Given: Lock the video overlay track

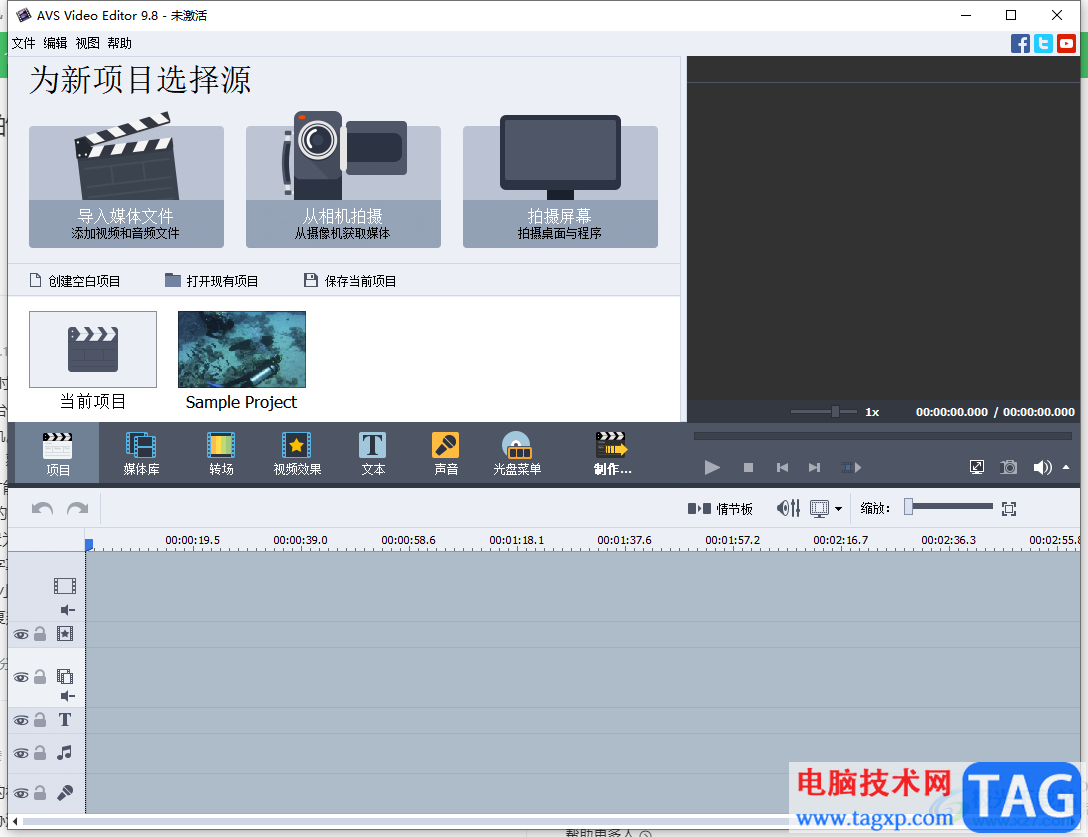Looking at the screenshot, I should click(40, 677).
